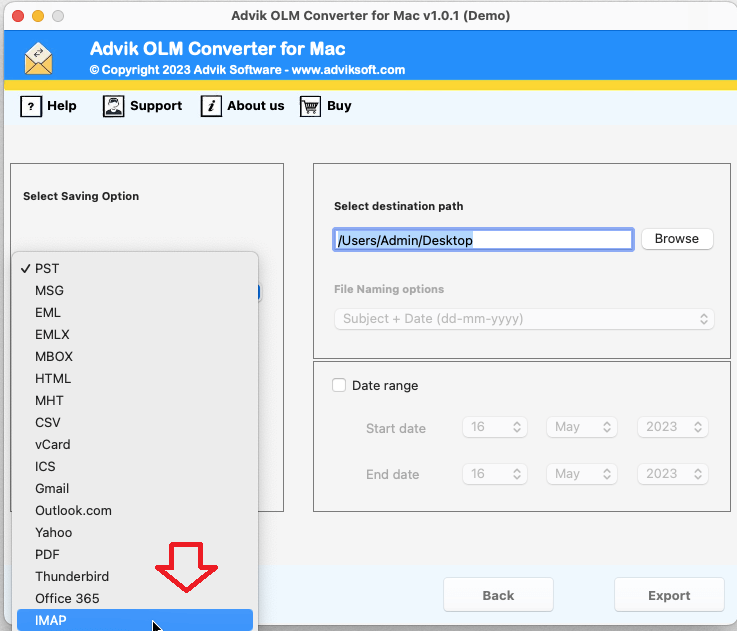The width and height of the screenshot is (737, 631).
Task: Open the About us toolbar label
Action: pos(256,106)
